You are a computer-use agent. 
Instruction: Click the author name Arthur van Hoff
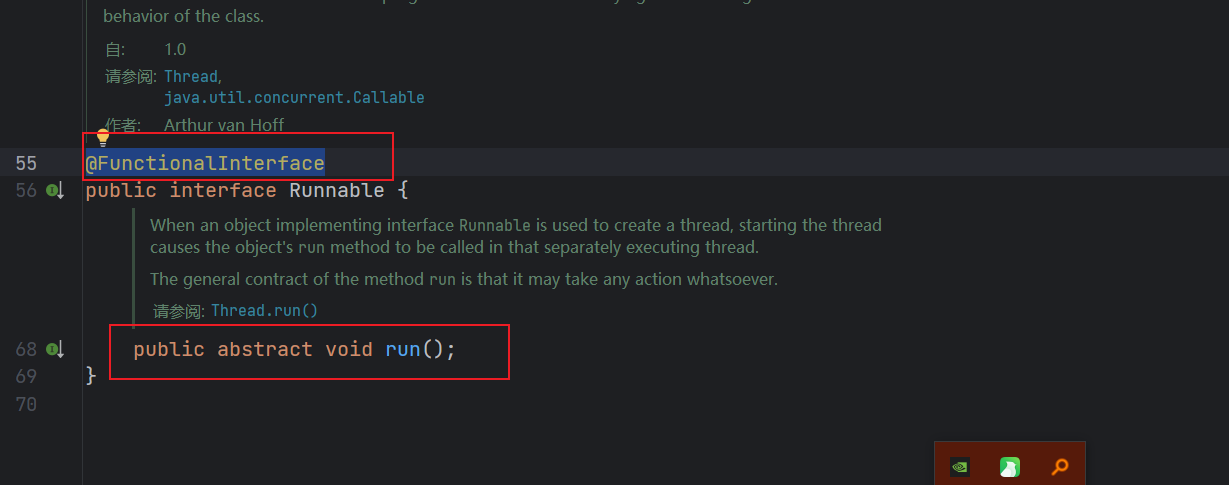(224, 125)
